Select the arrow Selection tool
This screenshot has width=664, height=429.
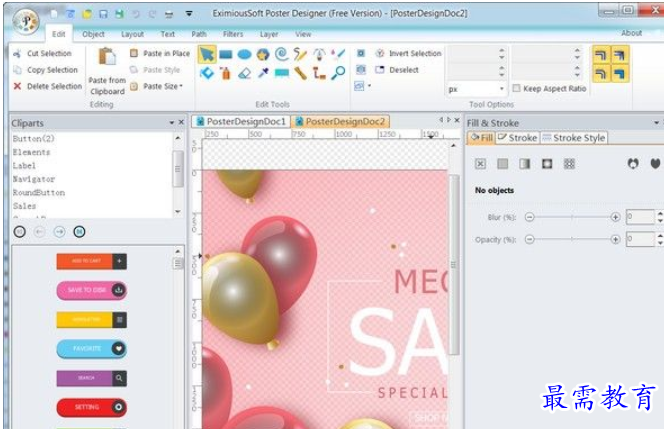[207, 54]
